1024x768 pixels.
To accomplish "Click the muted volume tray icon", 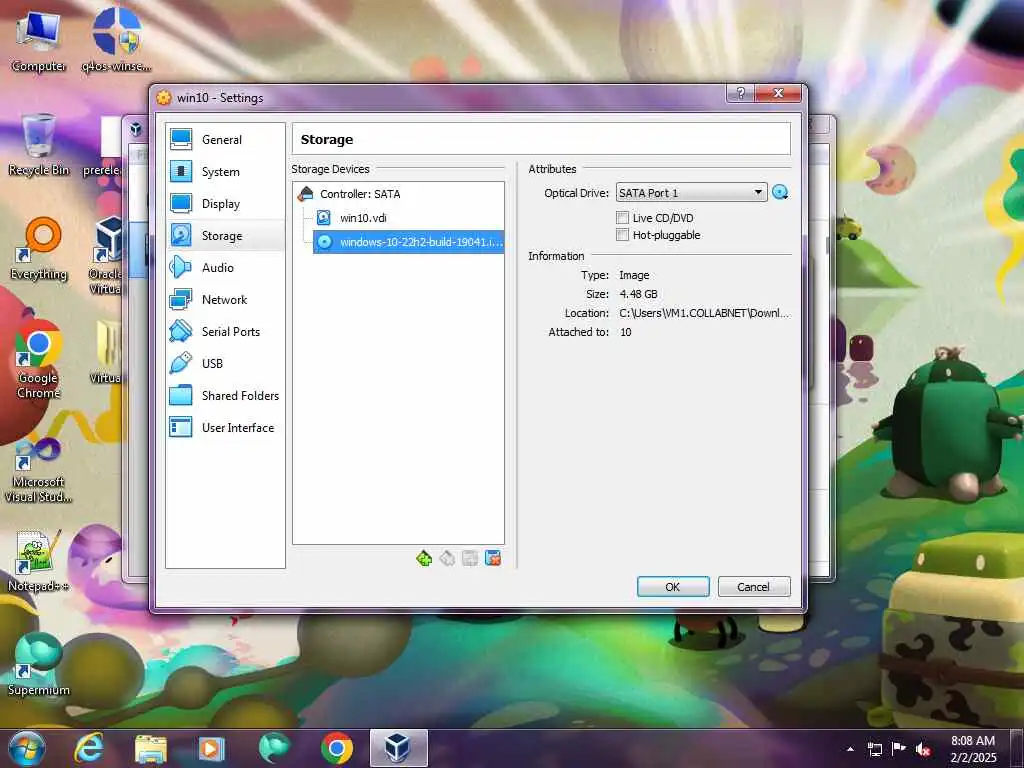I will coord(923,749).
